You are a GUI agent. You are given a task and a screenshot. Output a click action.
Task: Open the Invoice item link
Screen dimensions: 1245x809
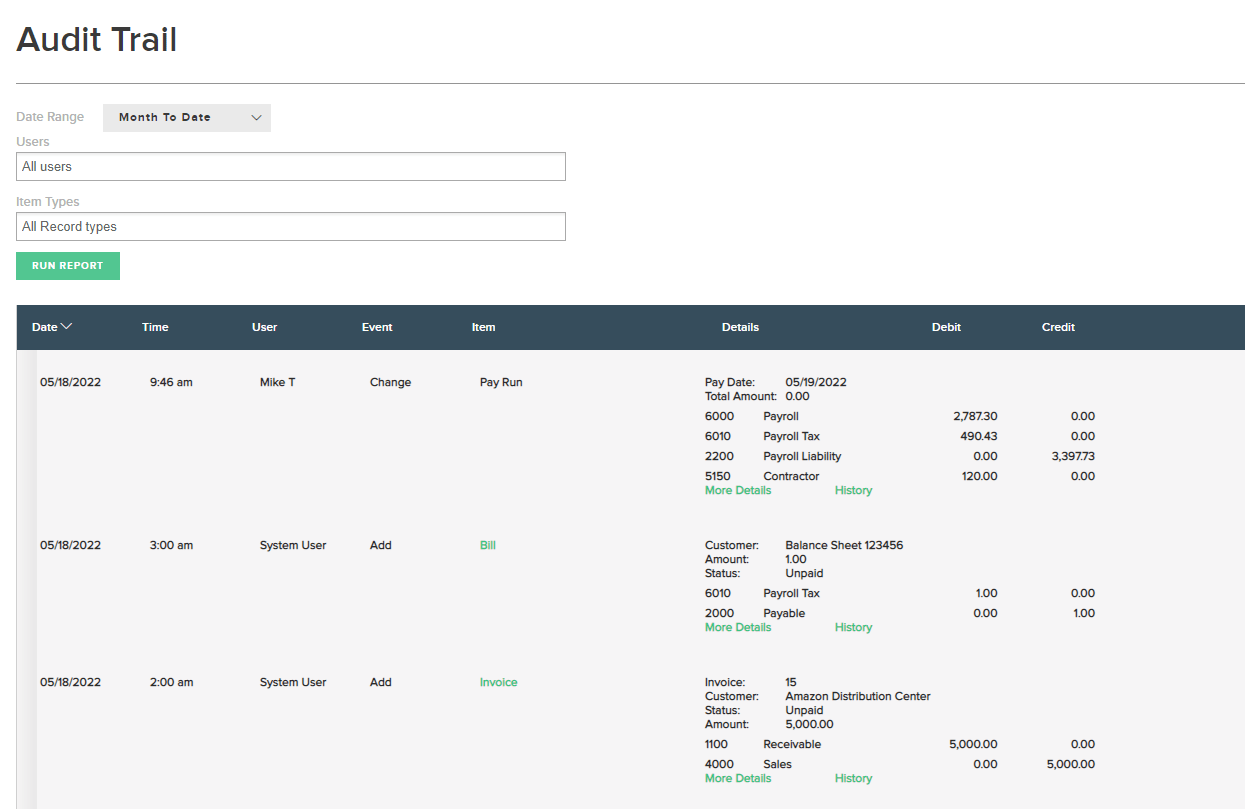pyautogui.click(x=498, y=683)
